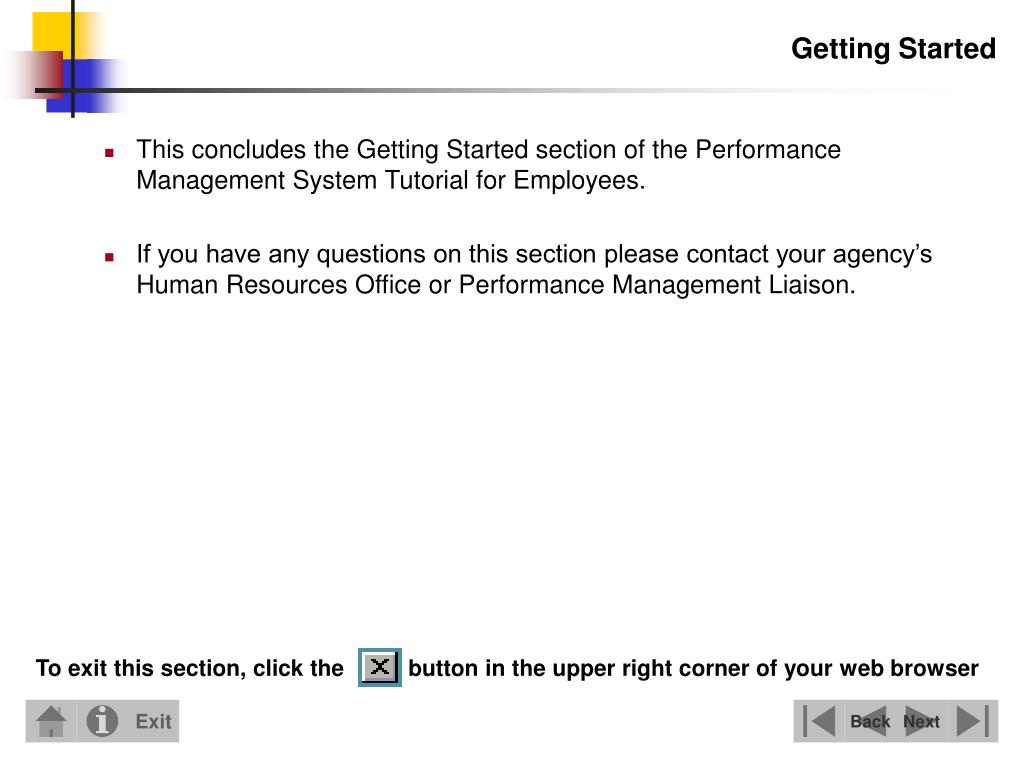The width and height of the screenshot is (1024, 768).
Task: Click the second red bullet marker
Action: pyautogui.click(x=109, y=257)
